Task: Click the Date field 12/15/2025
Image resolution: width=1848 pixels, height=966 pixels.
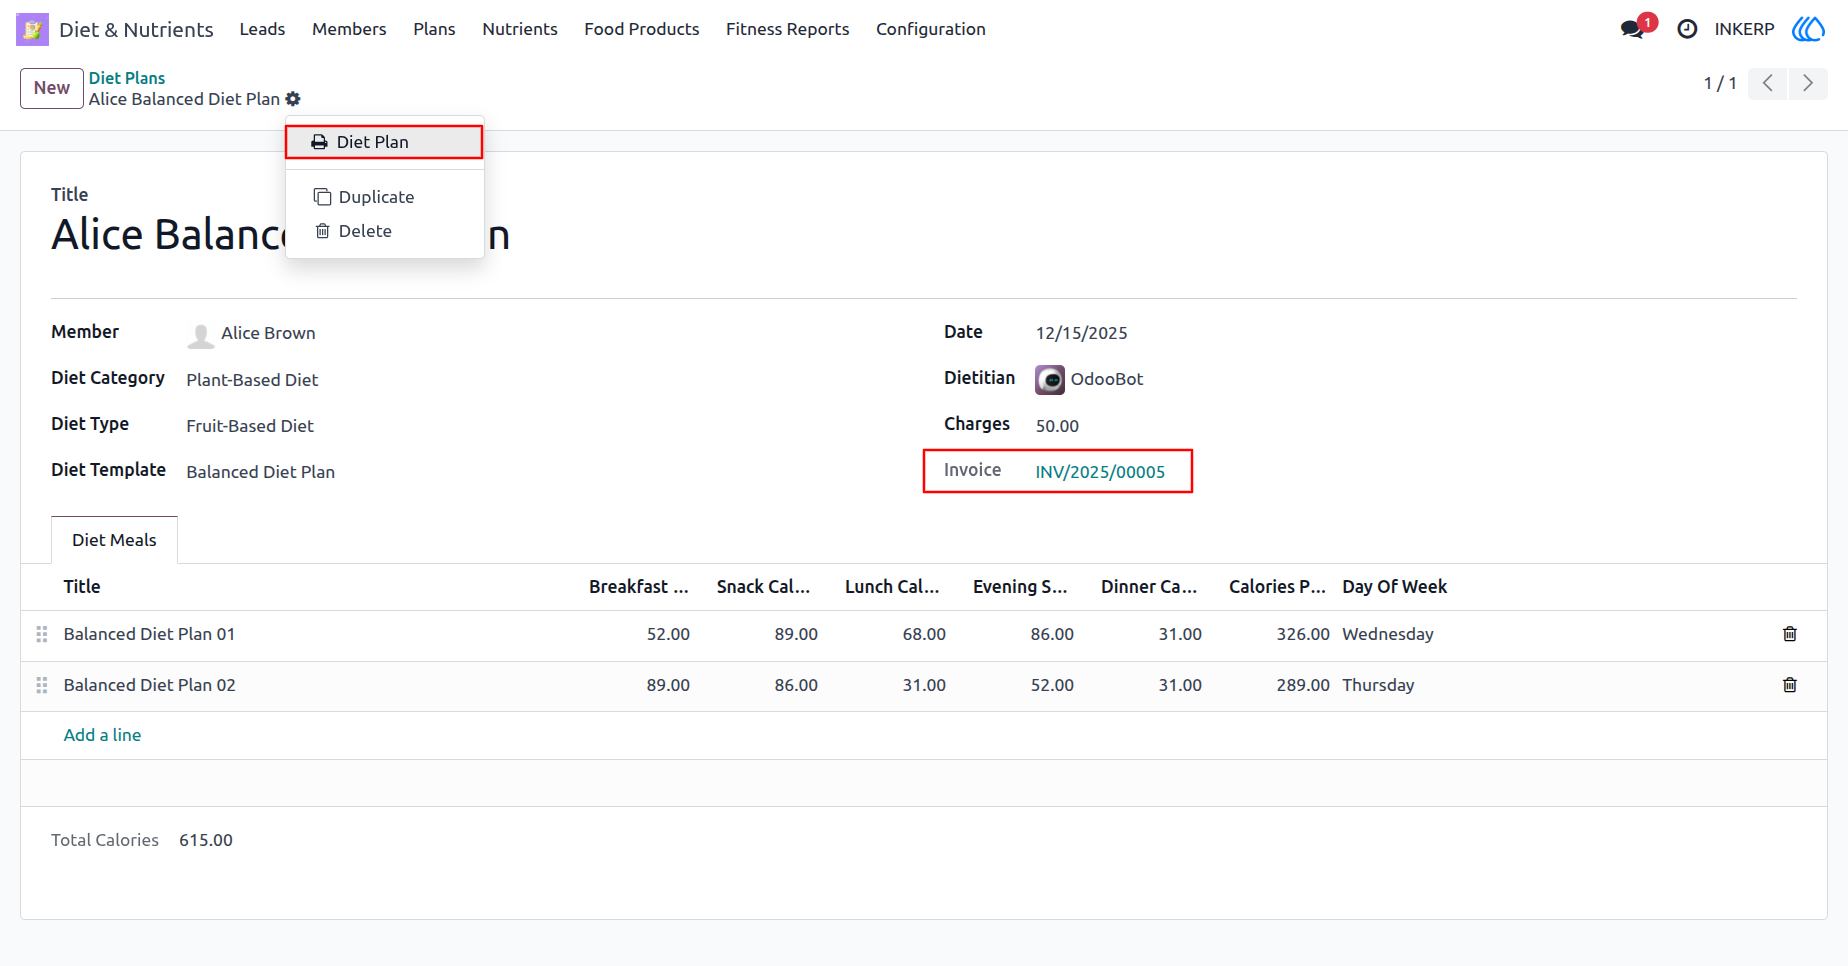Action: (x=1081, y=333)
